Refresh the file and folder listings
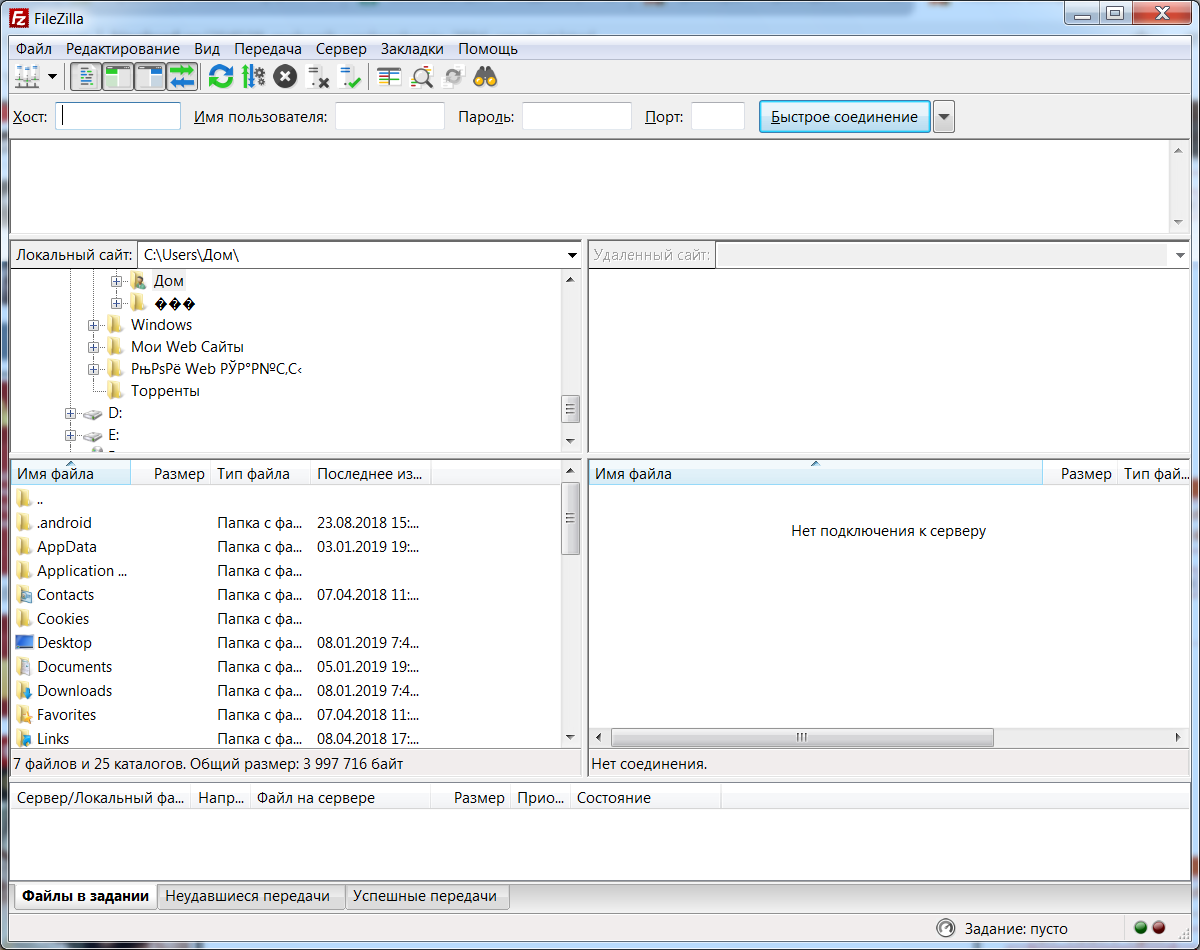 click(x=220, y=76)
